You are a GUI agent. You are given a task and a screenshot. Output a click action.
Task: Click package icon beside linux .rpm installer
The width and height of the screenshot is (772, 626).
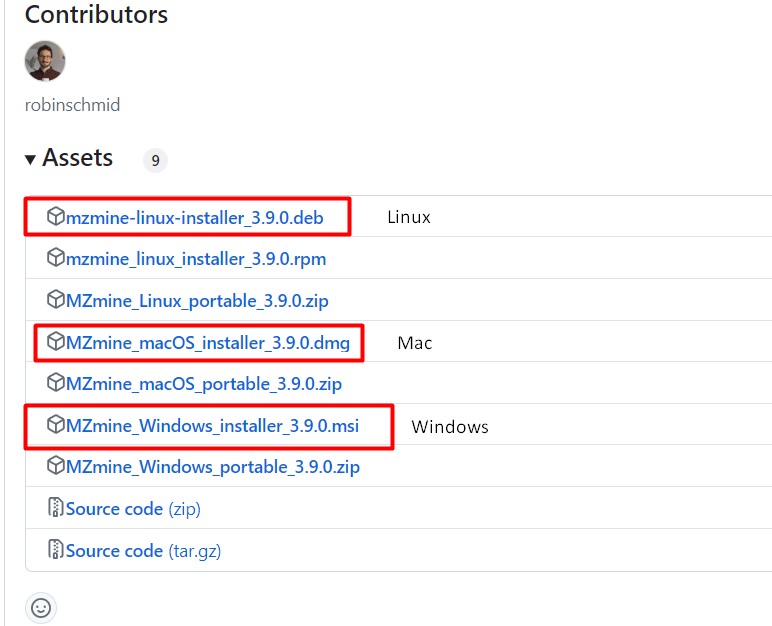(56, 258)
